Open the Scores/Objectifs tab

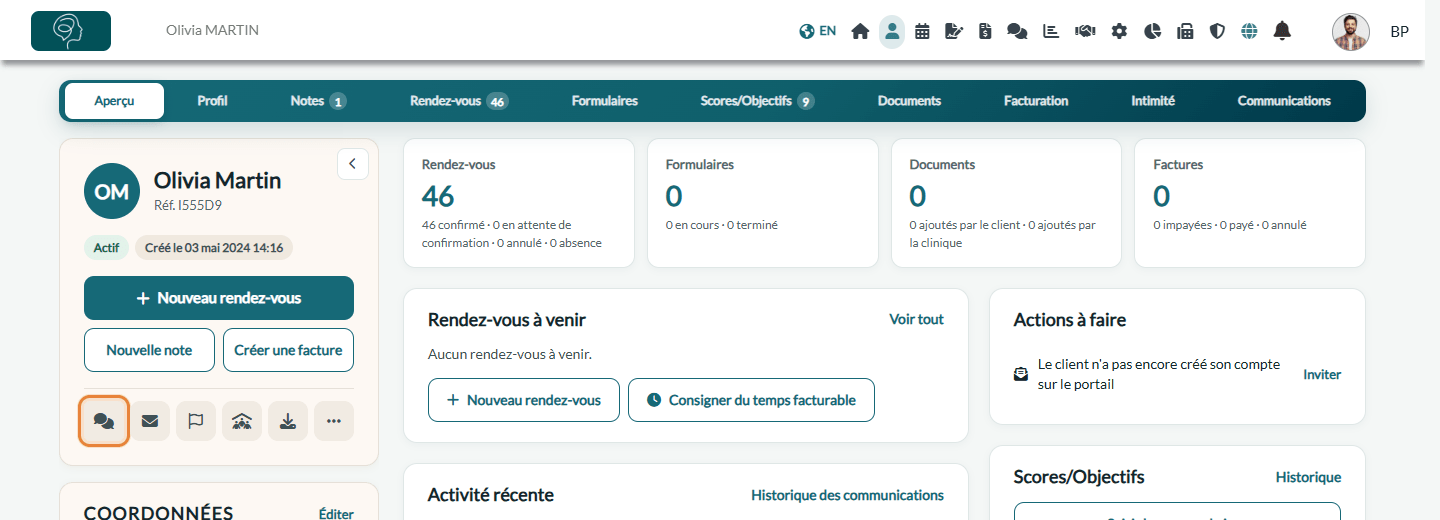(757, 101)
